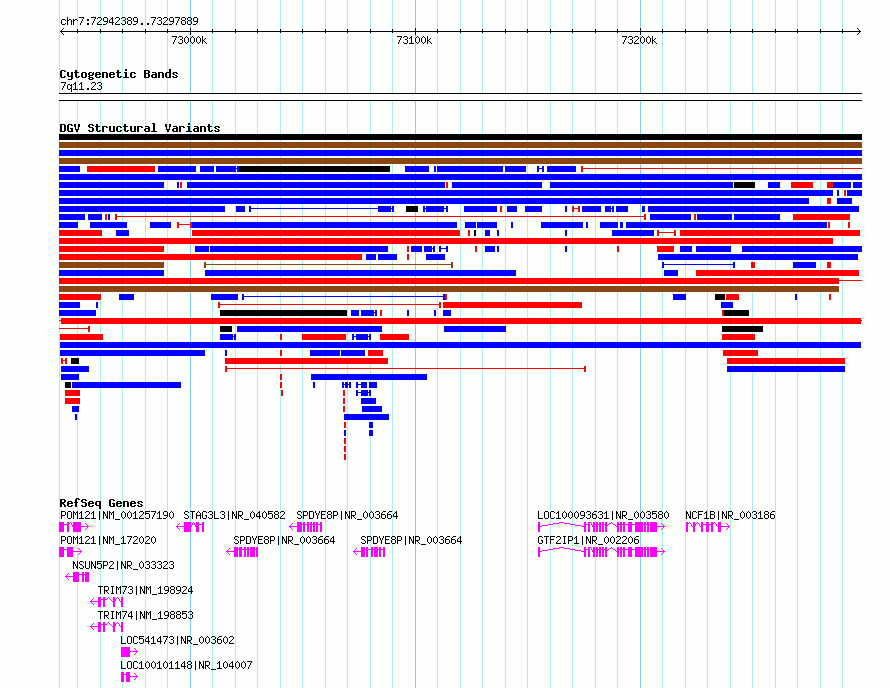
Task: Click the magenta gene glyph under TRIM73|NM_198924
Action: [107, 602]
